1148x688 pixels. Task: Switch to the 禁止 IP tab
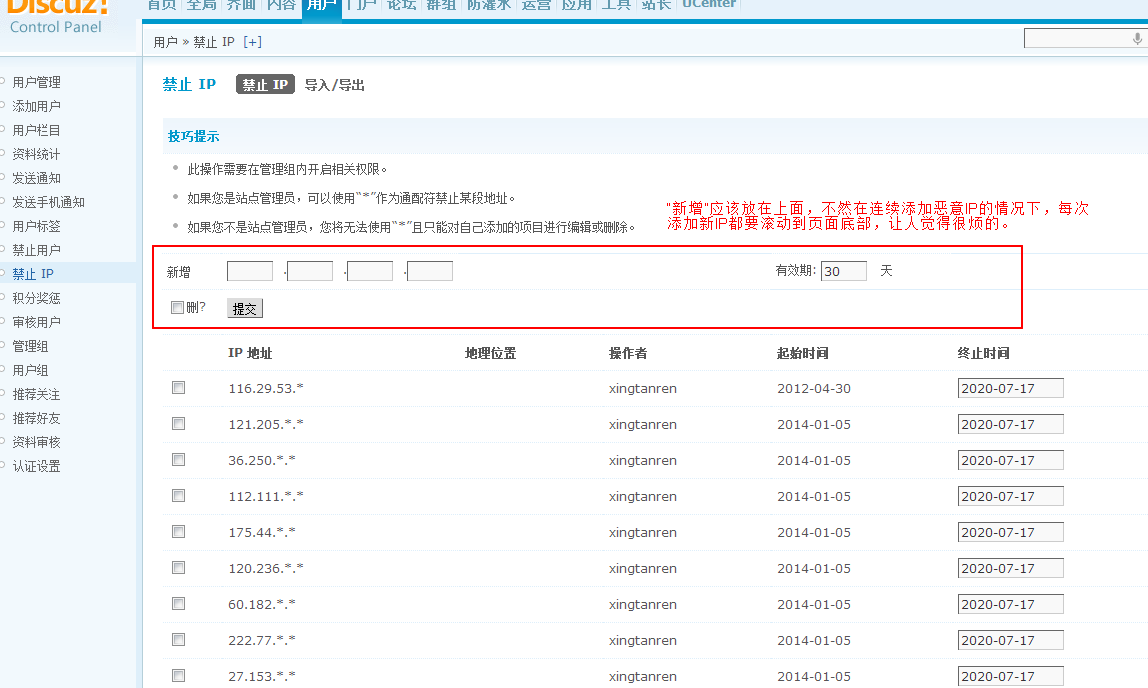(265, 84)
